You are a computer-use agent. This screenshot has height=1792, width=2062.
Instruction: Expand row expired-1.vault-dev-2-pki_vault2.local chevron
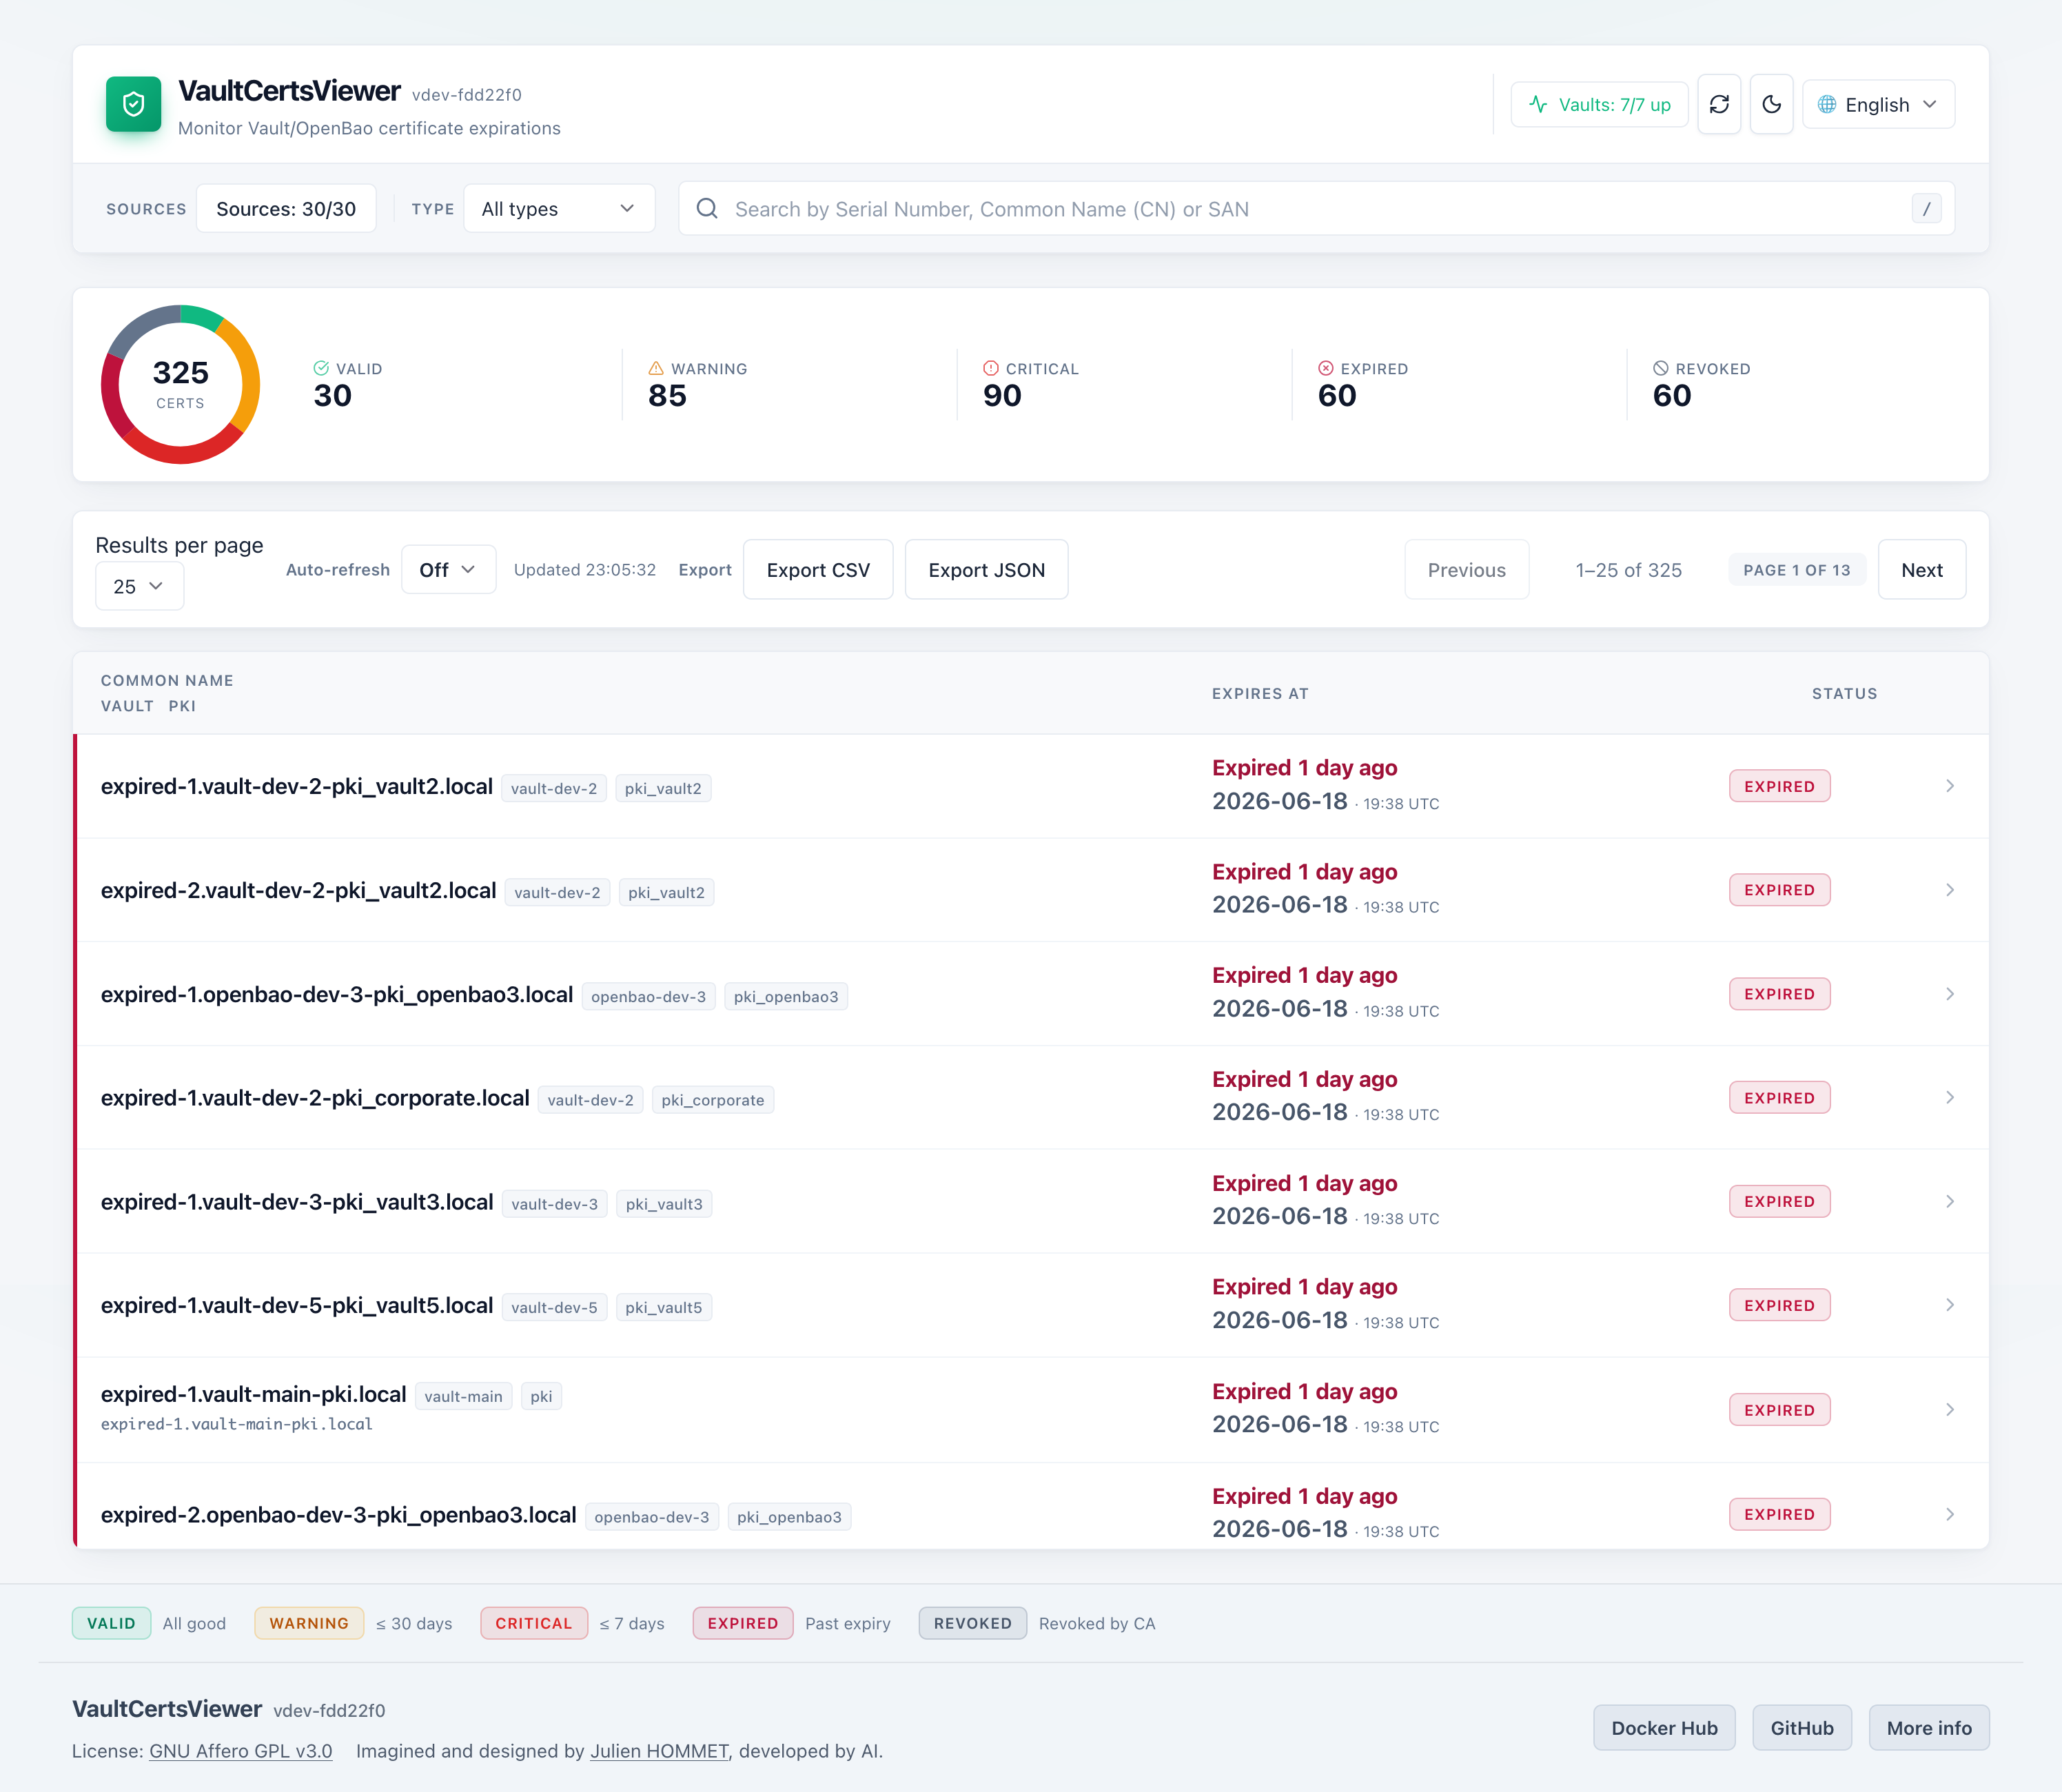coord(1949,786)
